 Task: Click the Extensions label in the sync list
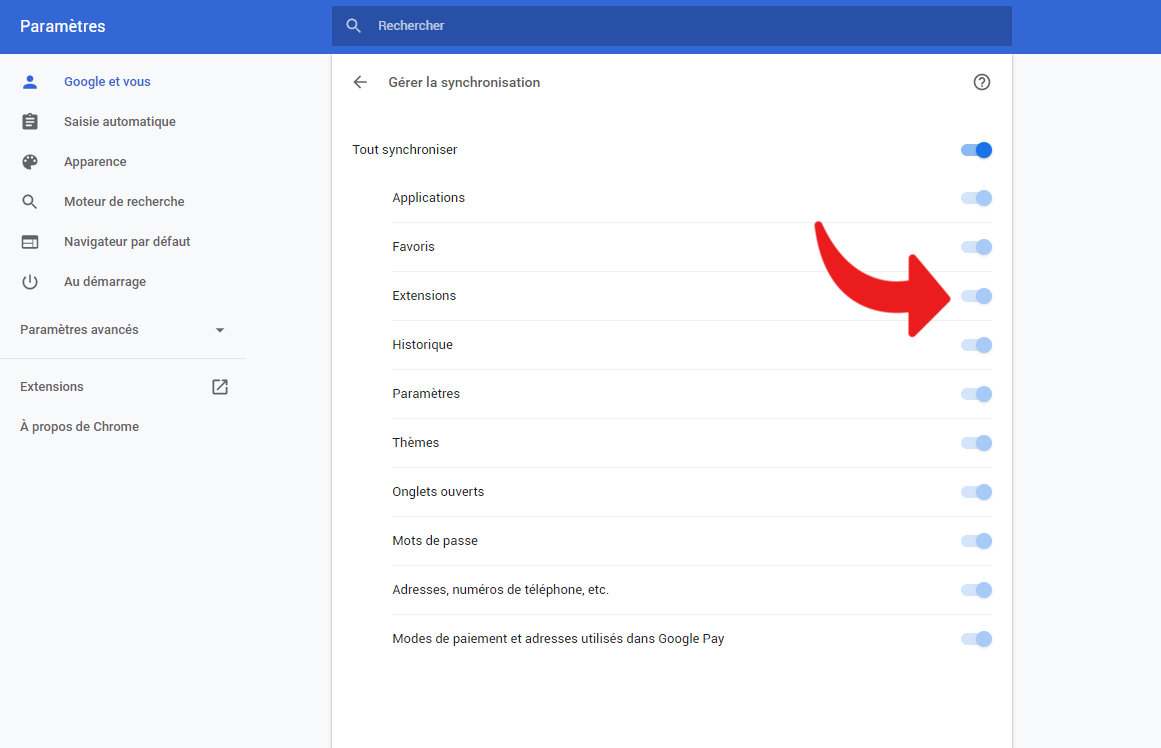[424, 295]
